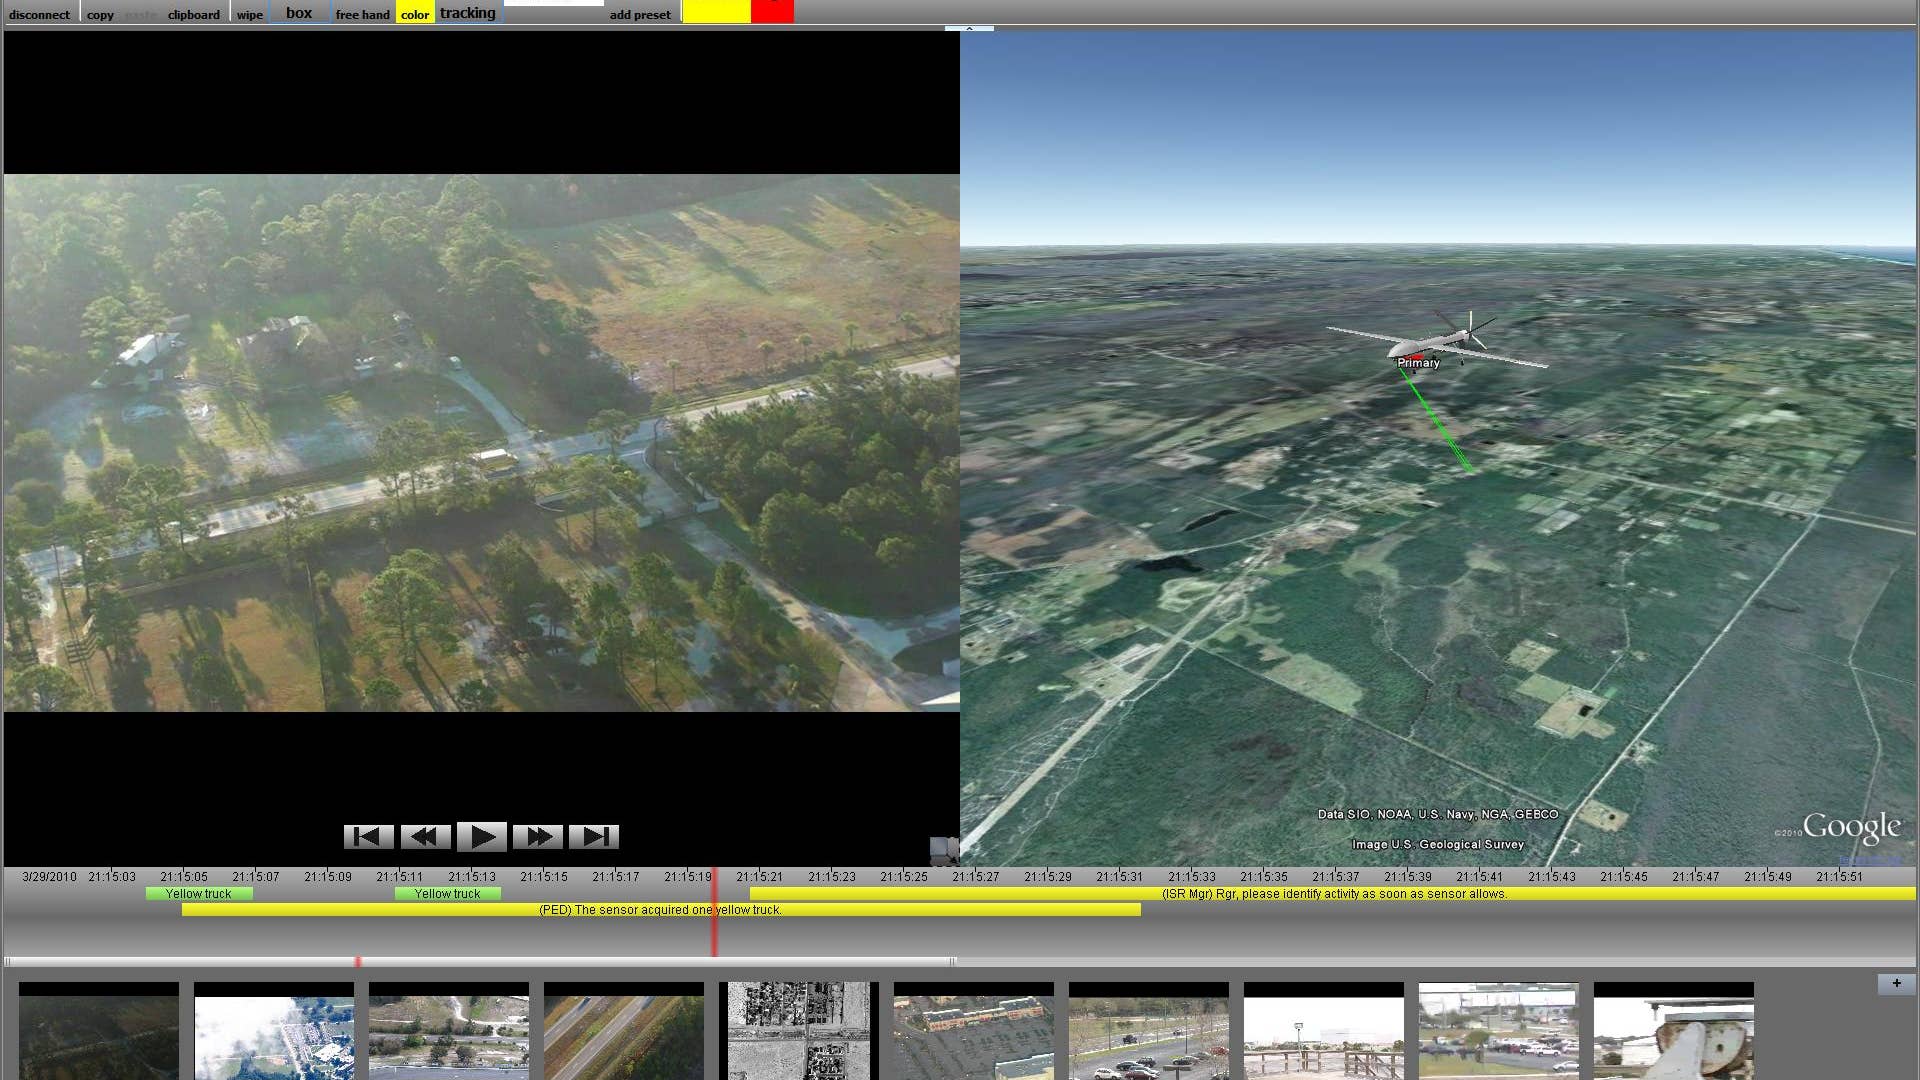Pick the yellow color swatch

click(716, 12)
